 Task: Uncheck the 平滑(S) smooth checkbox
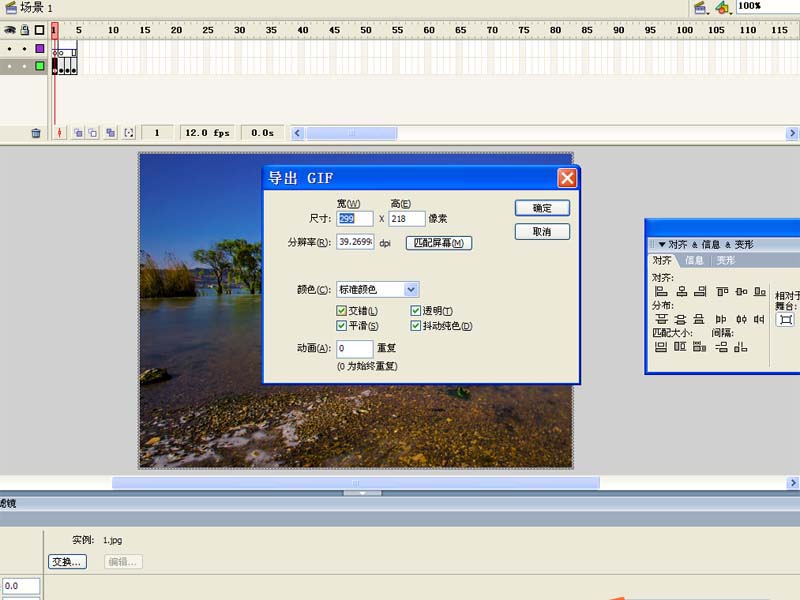[341, 326]
